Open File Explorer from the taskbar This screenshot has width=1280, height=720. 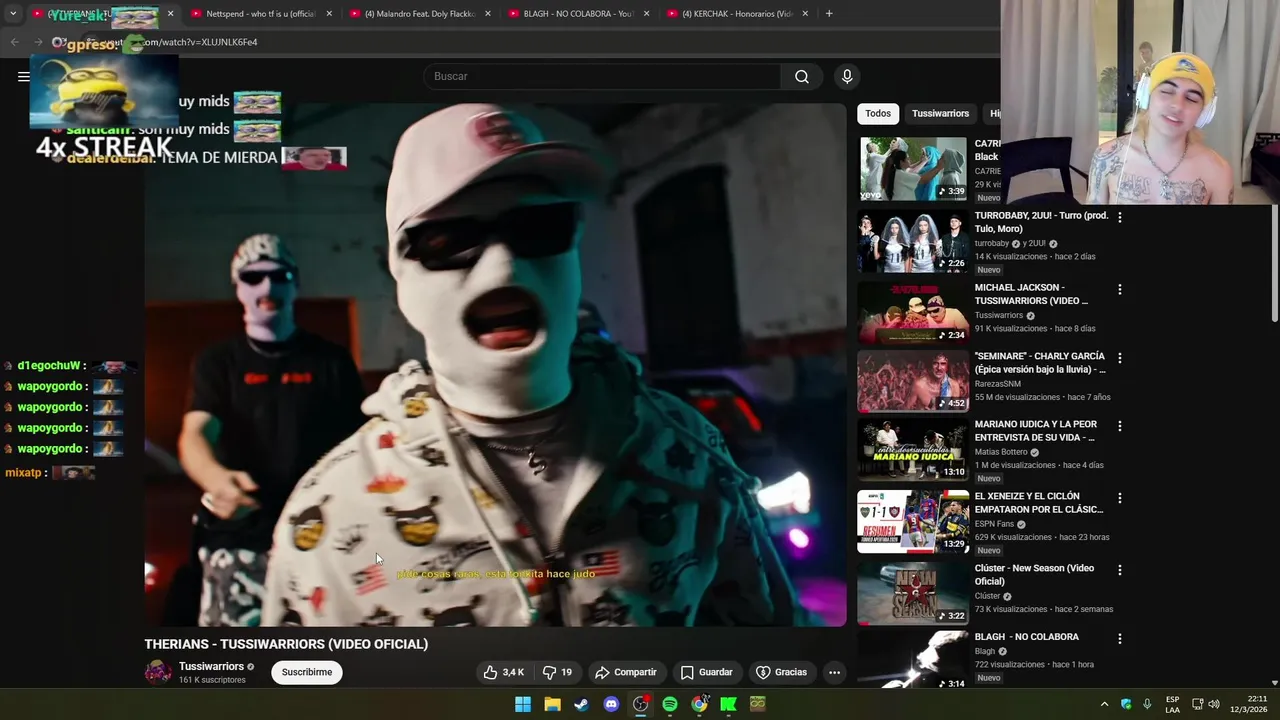552,704
